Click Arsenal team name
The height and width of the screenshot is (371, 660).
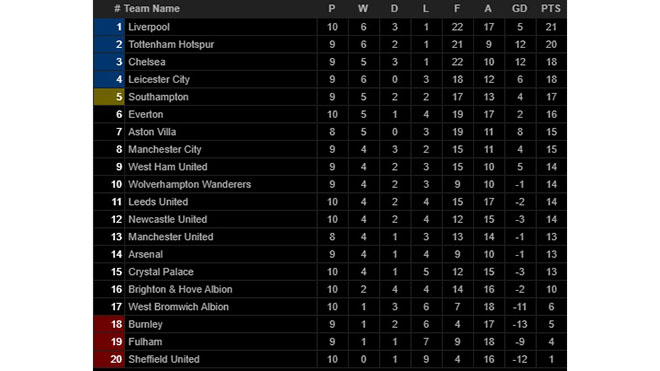pos(145,254)
